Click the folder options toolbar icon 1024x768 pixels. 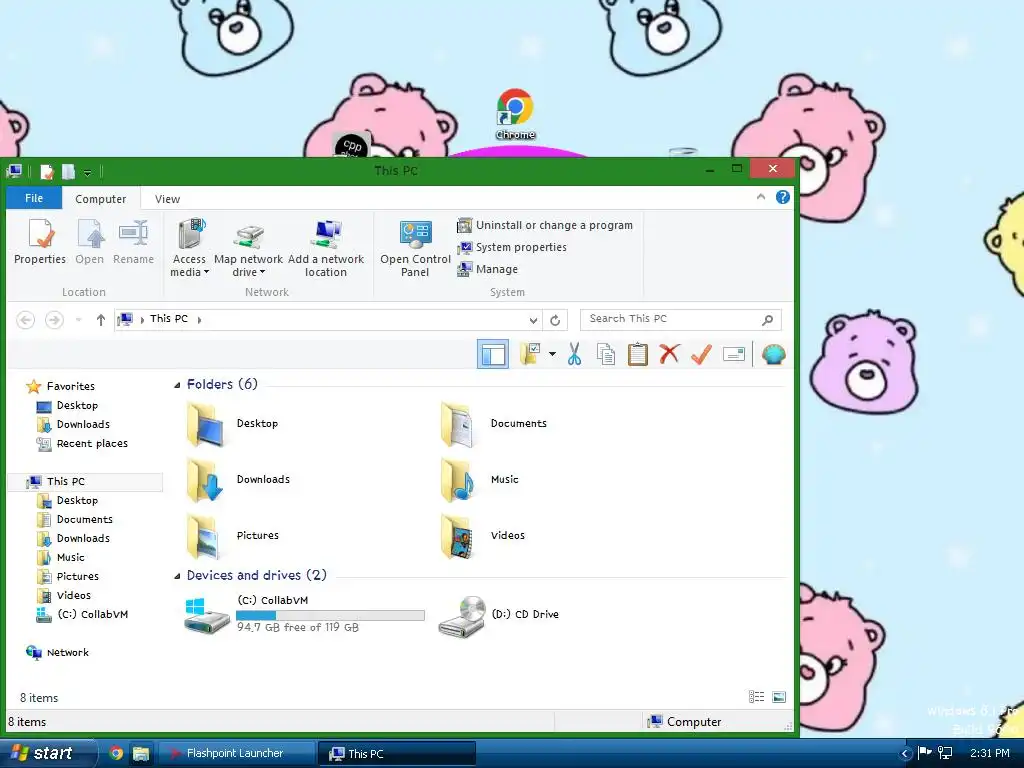[x=530, y=355]
